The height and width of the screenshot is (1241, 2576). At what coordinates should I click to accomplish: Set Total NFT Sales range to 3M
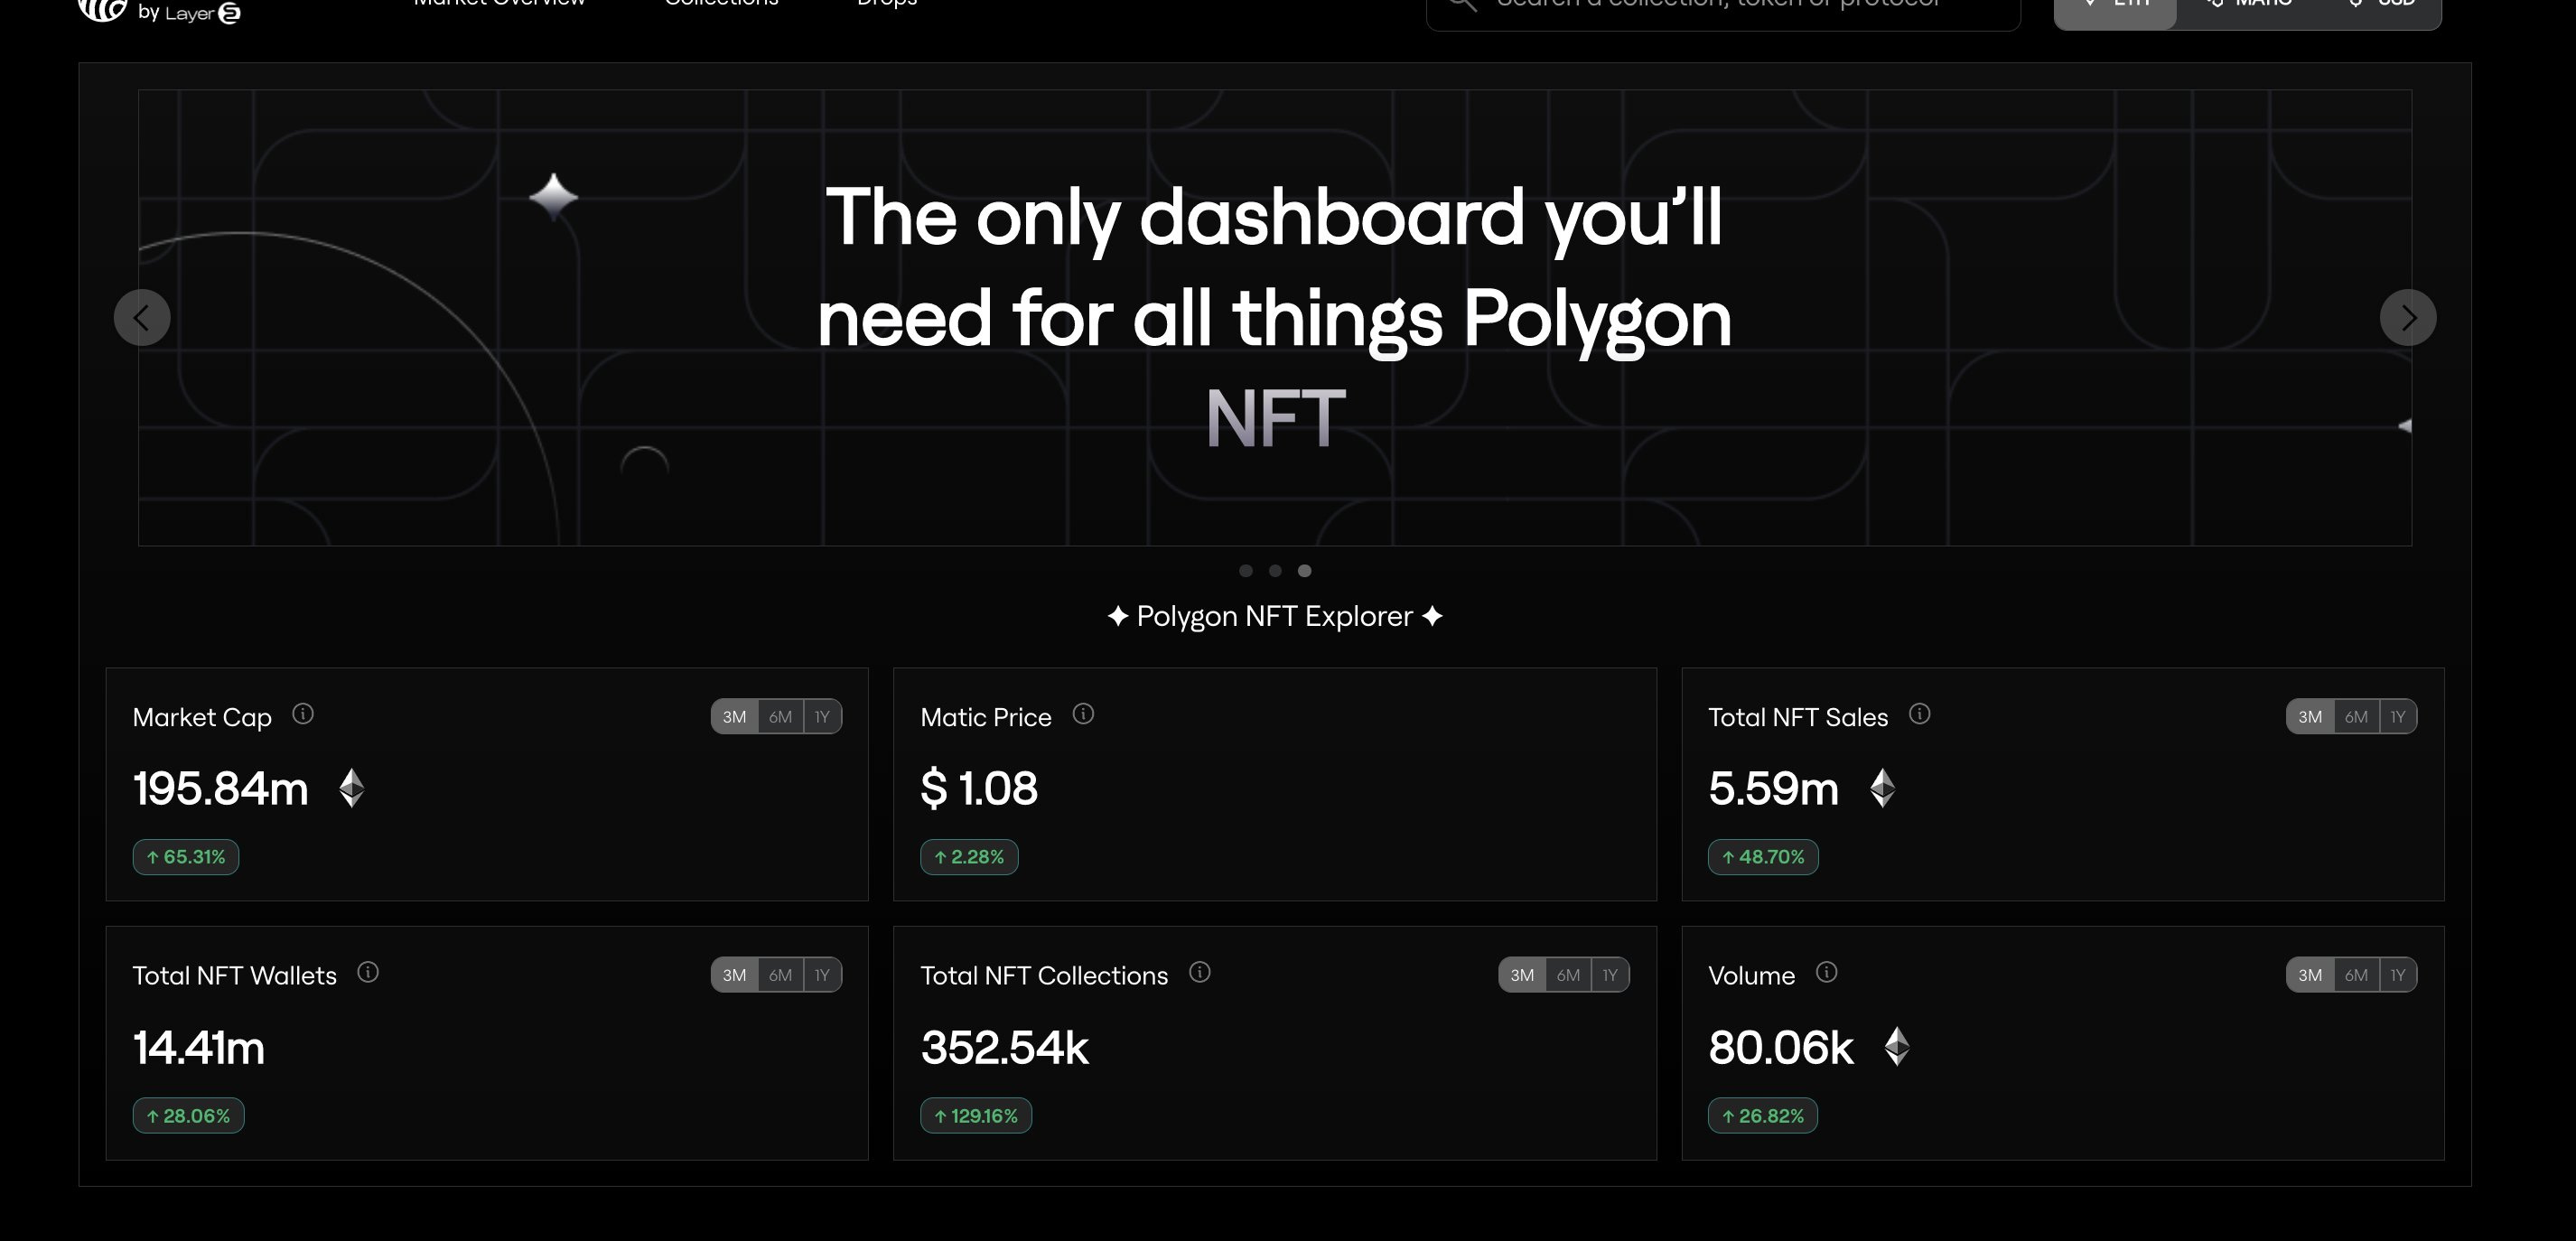2309,717
